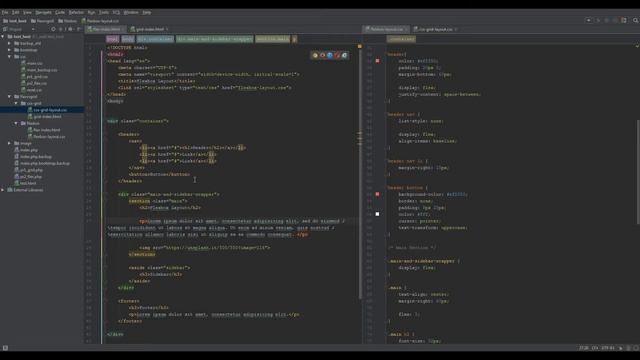The height and width of the screenshot is (360, 640).
Task: Click the scroll-from-source target icon in Project panel
Action: (53, 29)
